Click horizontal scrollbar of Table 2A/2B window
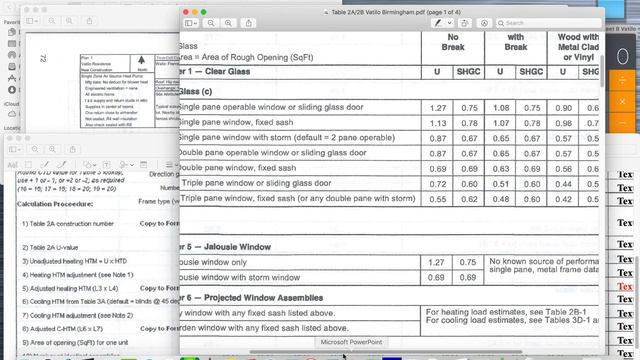Image resolution: width=640 pixels, height=360 pixels. [x=386, y=351]
